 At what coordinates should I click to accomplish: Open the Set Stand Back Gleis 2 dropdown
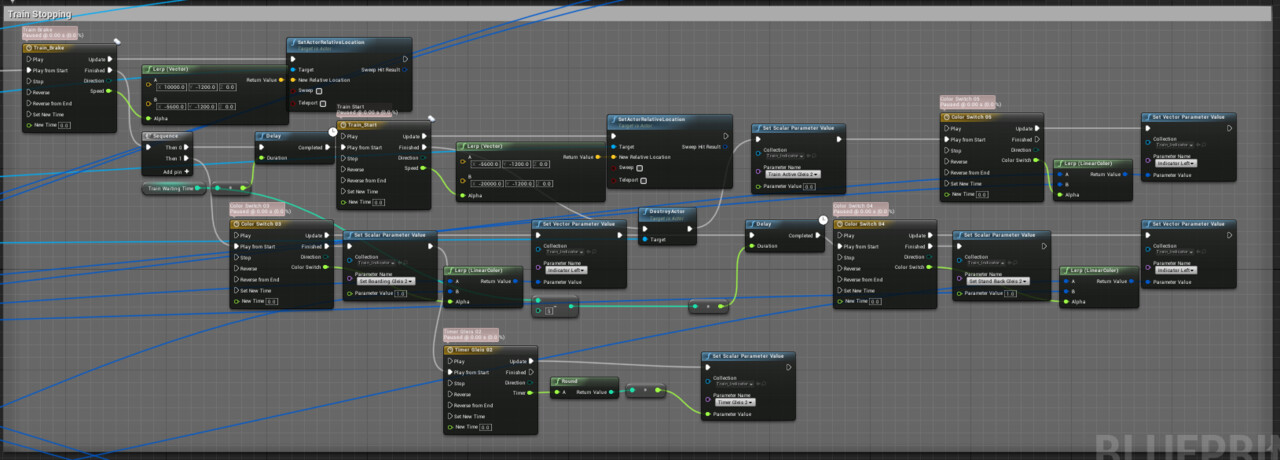(996, 281)
